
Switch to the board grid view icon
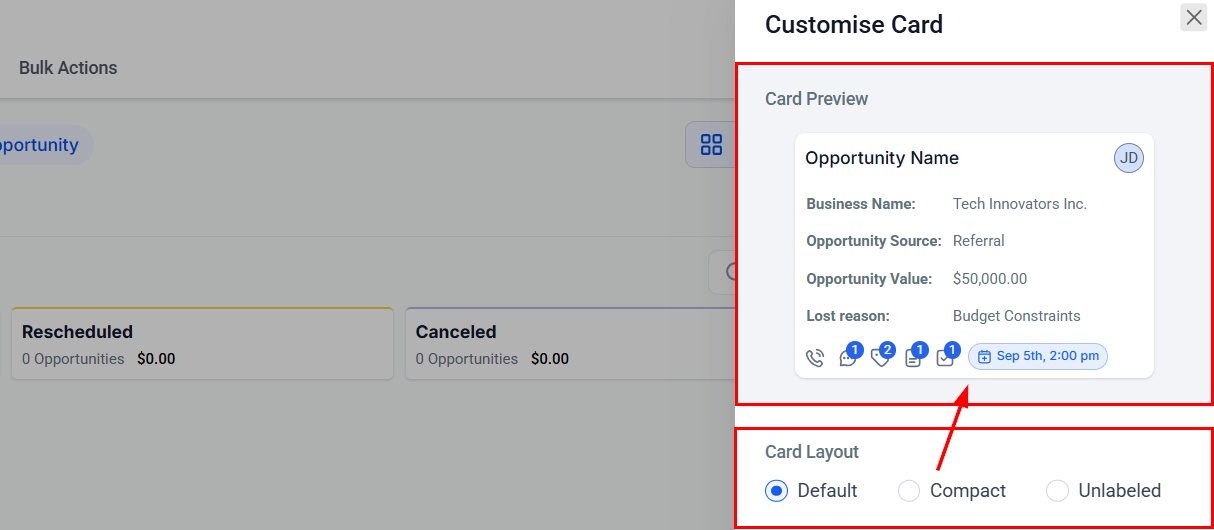(x=711, y=145)
